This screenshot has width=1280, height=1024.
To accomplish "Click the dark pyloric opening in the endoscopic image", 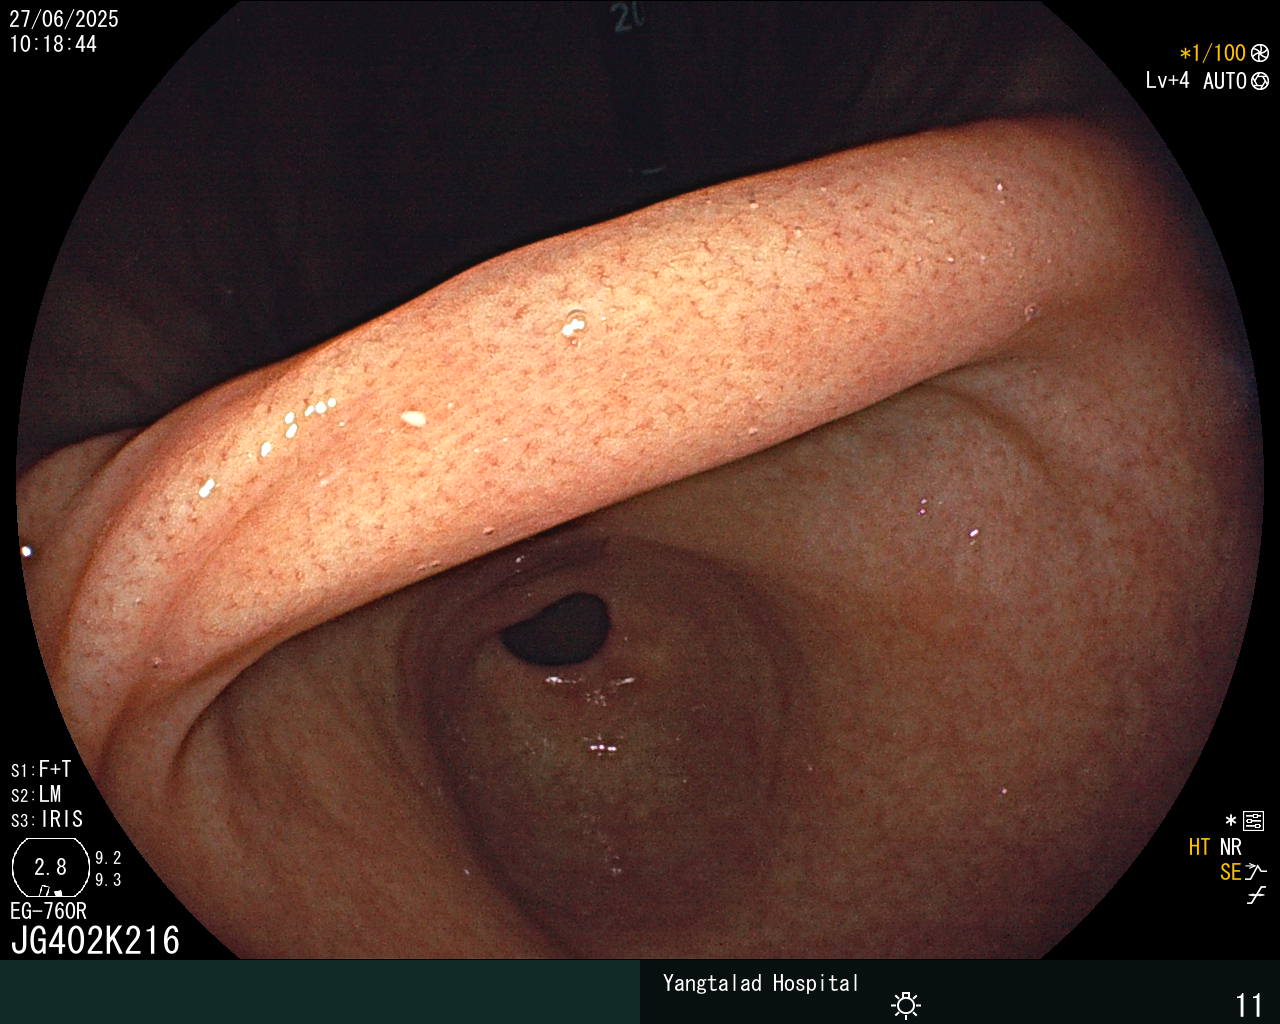I will coord(556,629).
